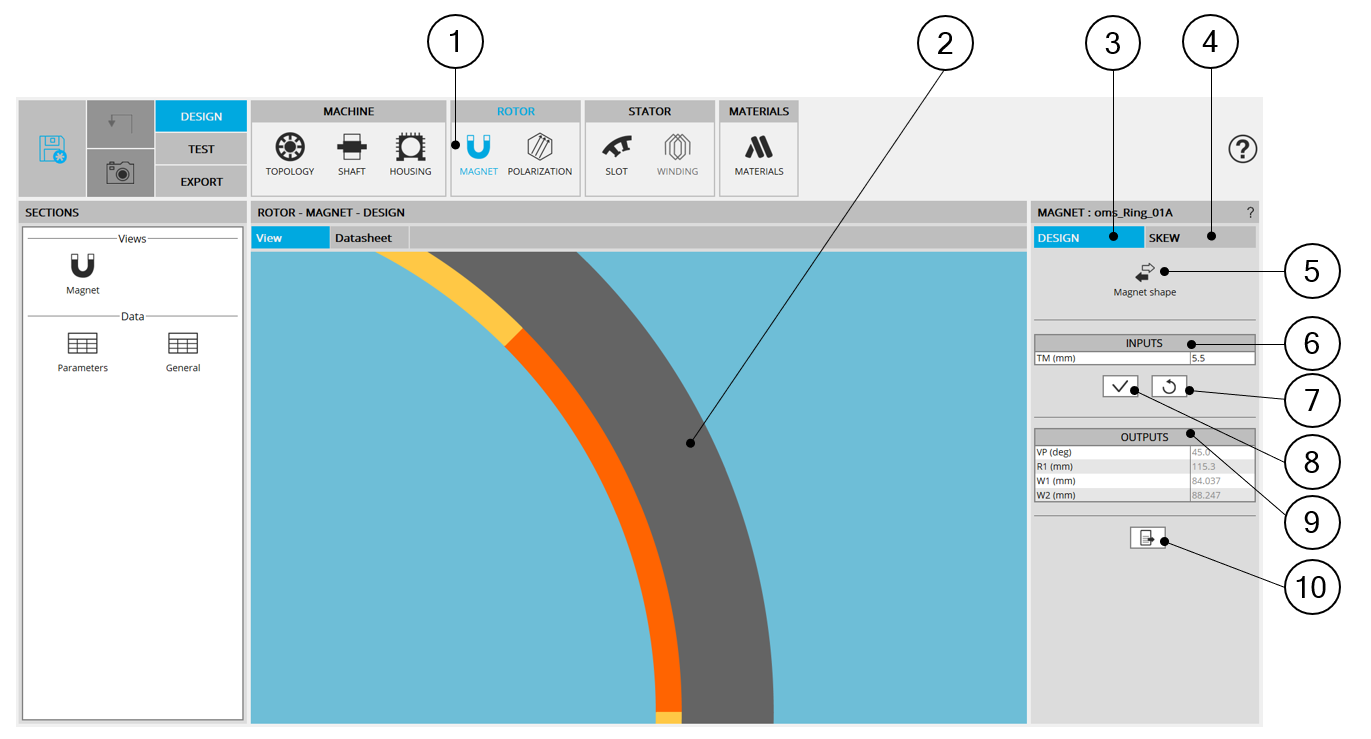The image size is (1371, 739).
Task: Open the Housing design icon
Action: pos(410,149)
